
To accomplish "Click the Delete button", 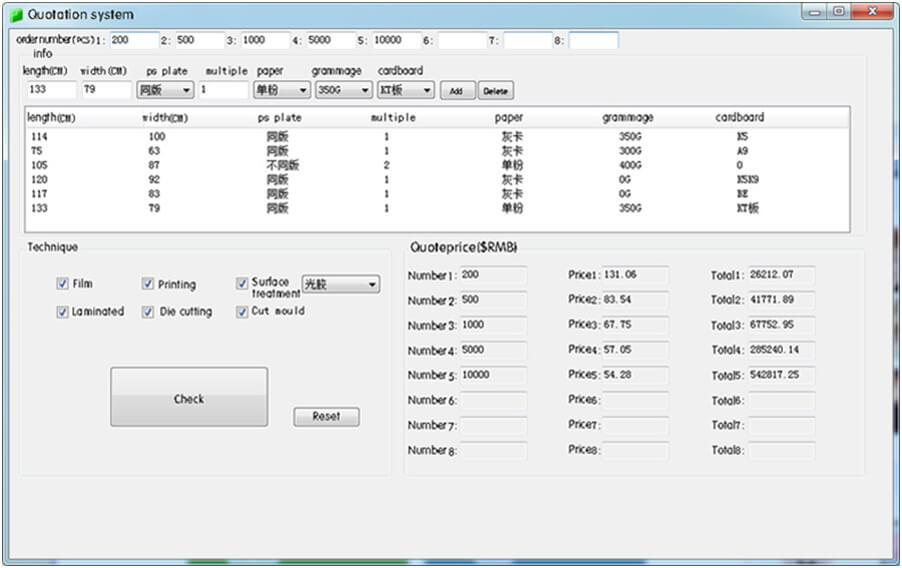I will (496, 91).
